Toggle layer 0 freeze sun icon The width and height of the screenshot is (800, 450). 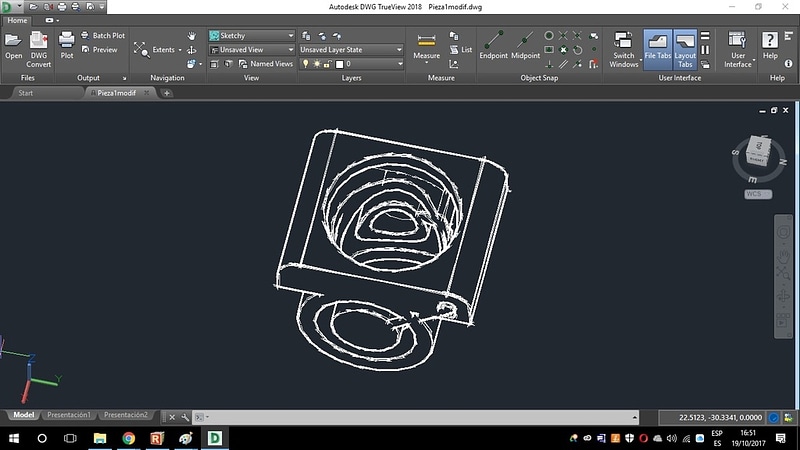(317, 64)
